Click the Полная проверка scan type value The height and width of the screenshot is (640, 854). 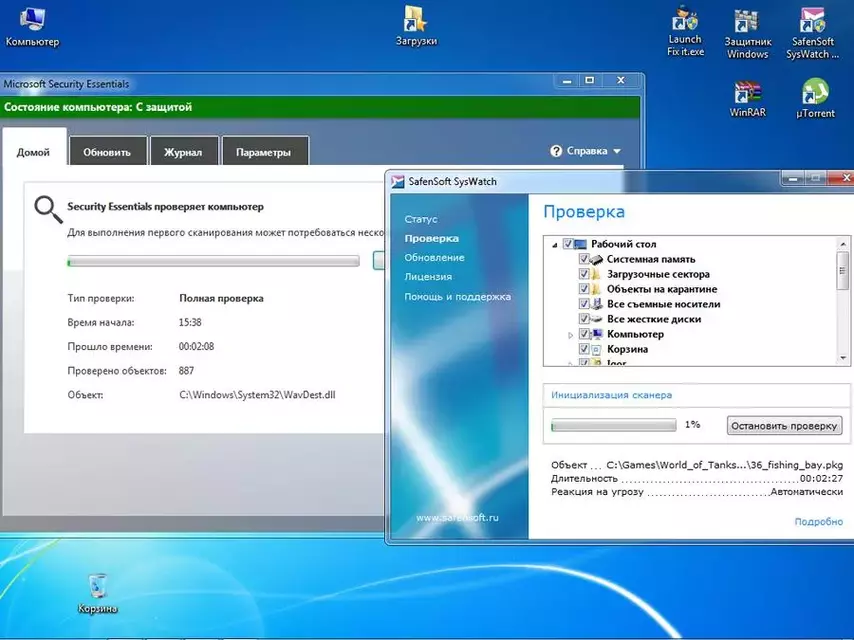tap(221, 298)
